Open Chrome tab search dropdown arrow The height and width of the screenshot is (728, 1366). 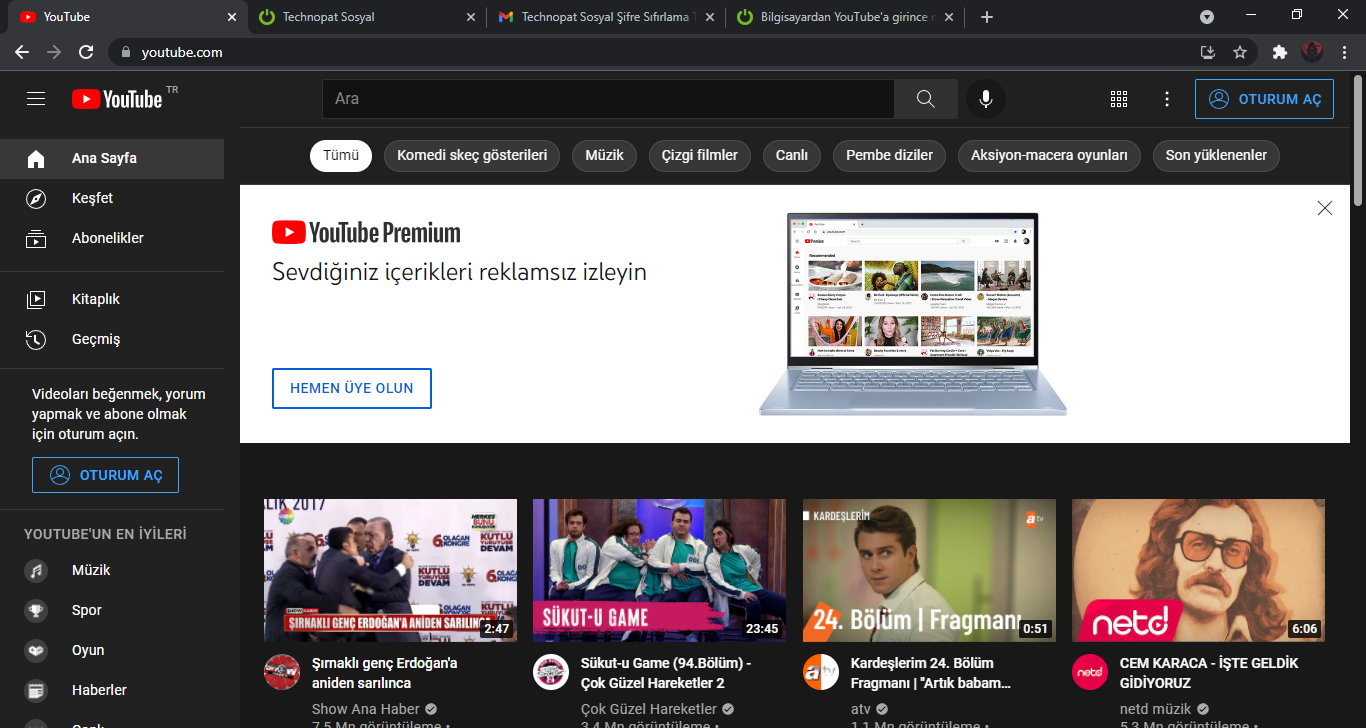pyautogui.click(x=1207, y=17)
